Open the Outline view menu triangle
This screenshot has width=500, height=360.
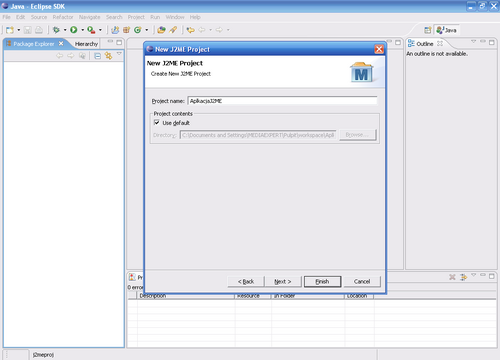pyautogui.click(x=473, y=41)
